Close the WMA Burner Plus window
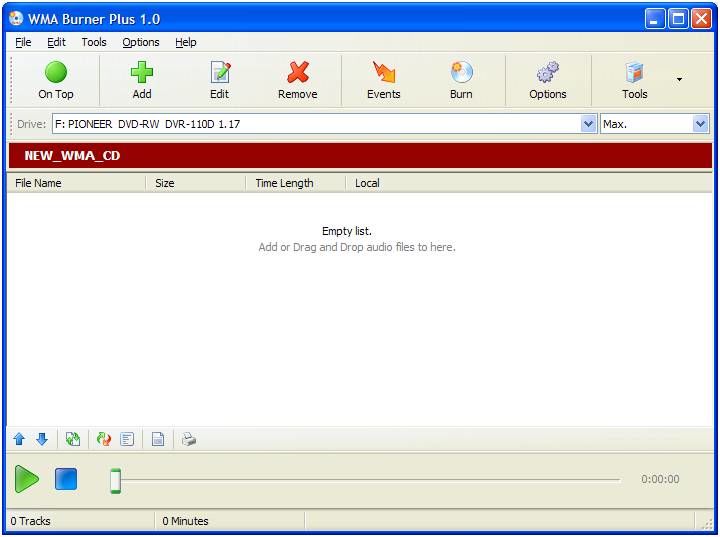The width and height of the screenshot is (720, 537). [x=702, y=19]
